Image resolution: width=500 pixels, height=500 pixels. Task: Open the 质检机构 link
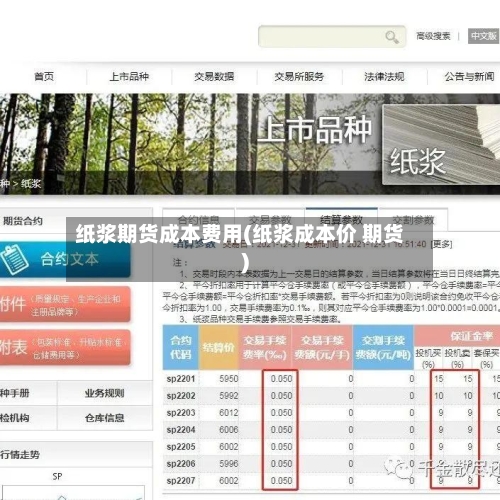click(x=15, y=418)
